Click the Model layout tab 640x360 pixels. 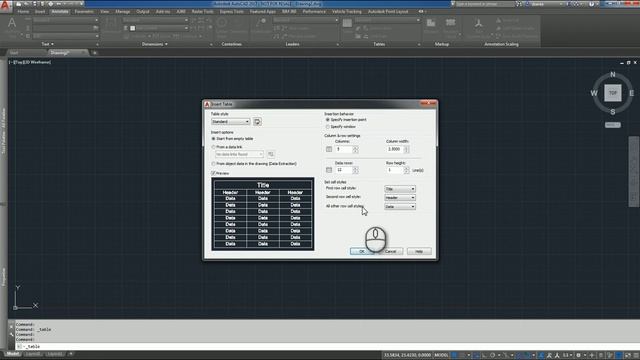pos(13,354)
